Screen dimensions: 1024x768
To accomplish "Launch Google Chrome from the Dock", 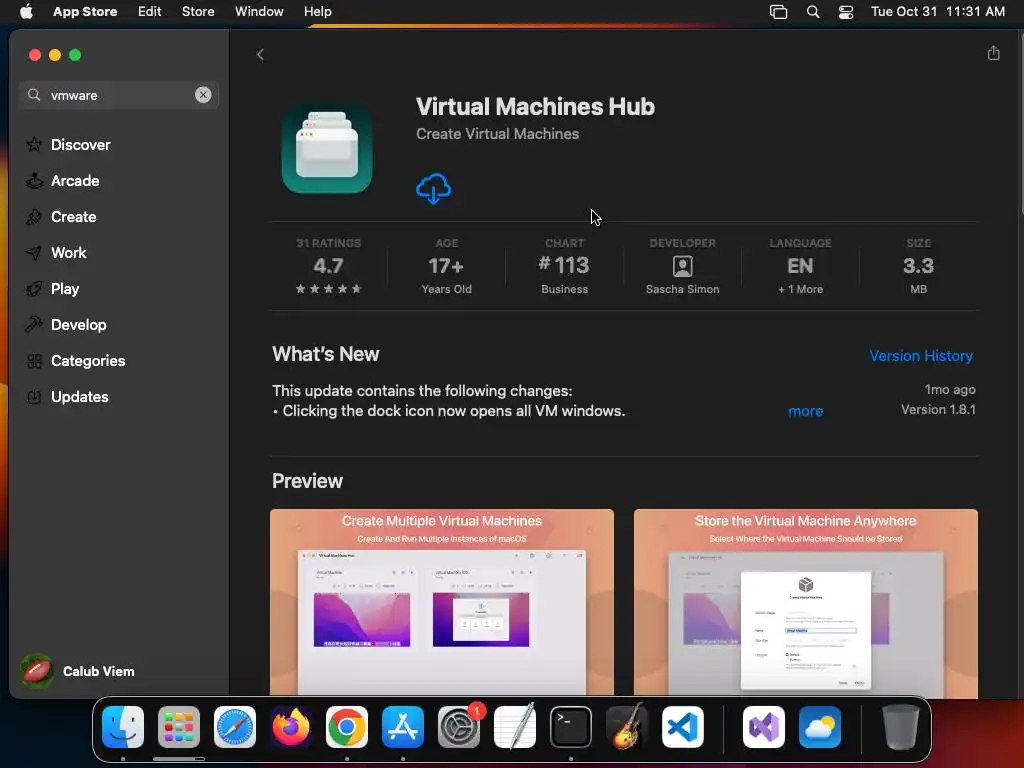I will [x=347, y=727].
